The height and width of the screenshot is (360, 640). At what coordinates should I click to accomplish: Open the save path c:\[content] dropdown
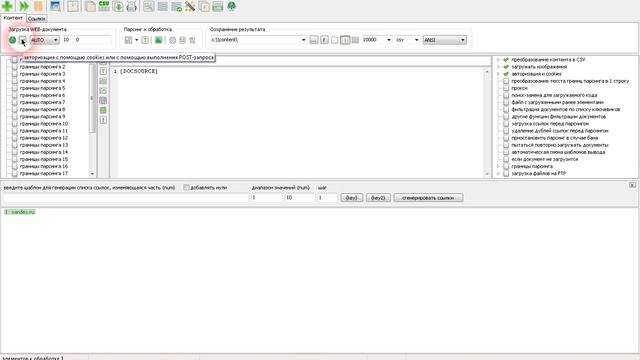[x=303, y=40]
